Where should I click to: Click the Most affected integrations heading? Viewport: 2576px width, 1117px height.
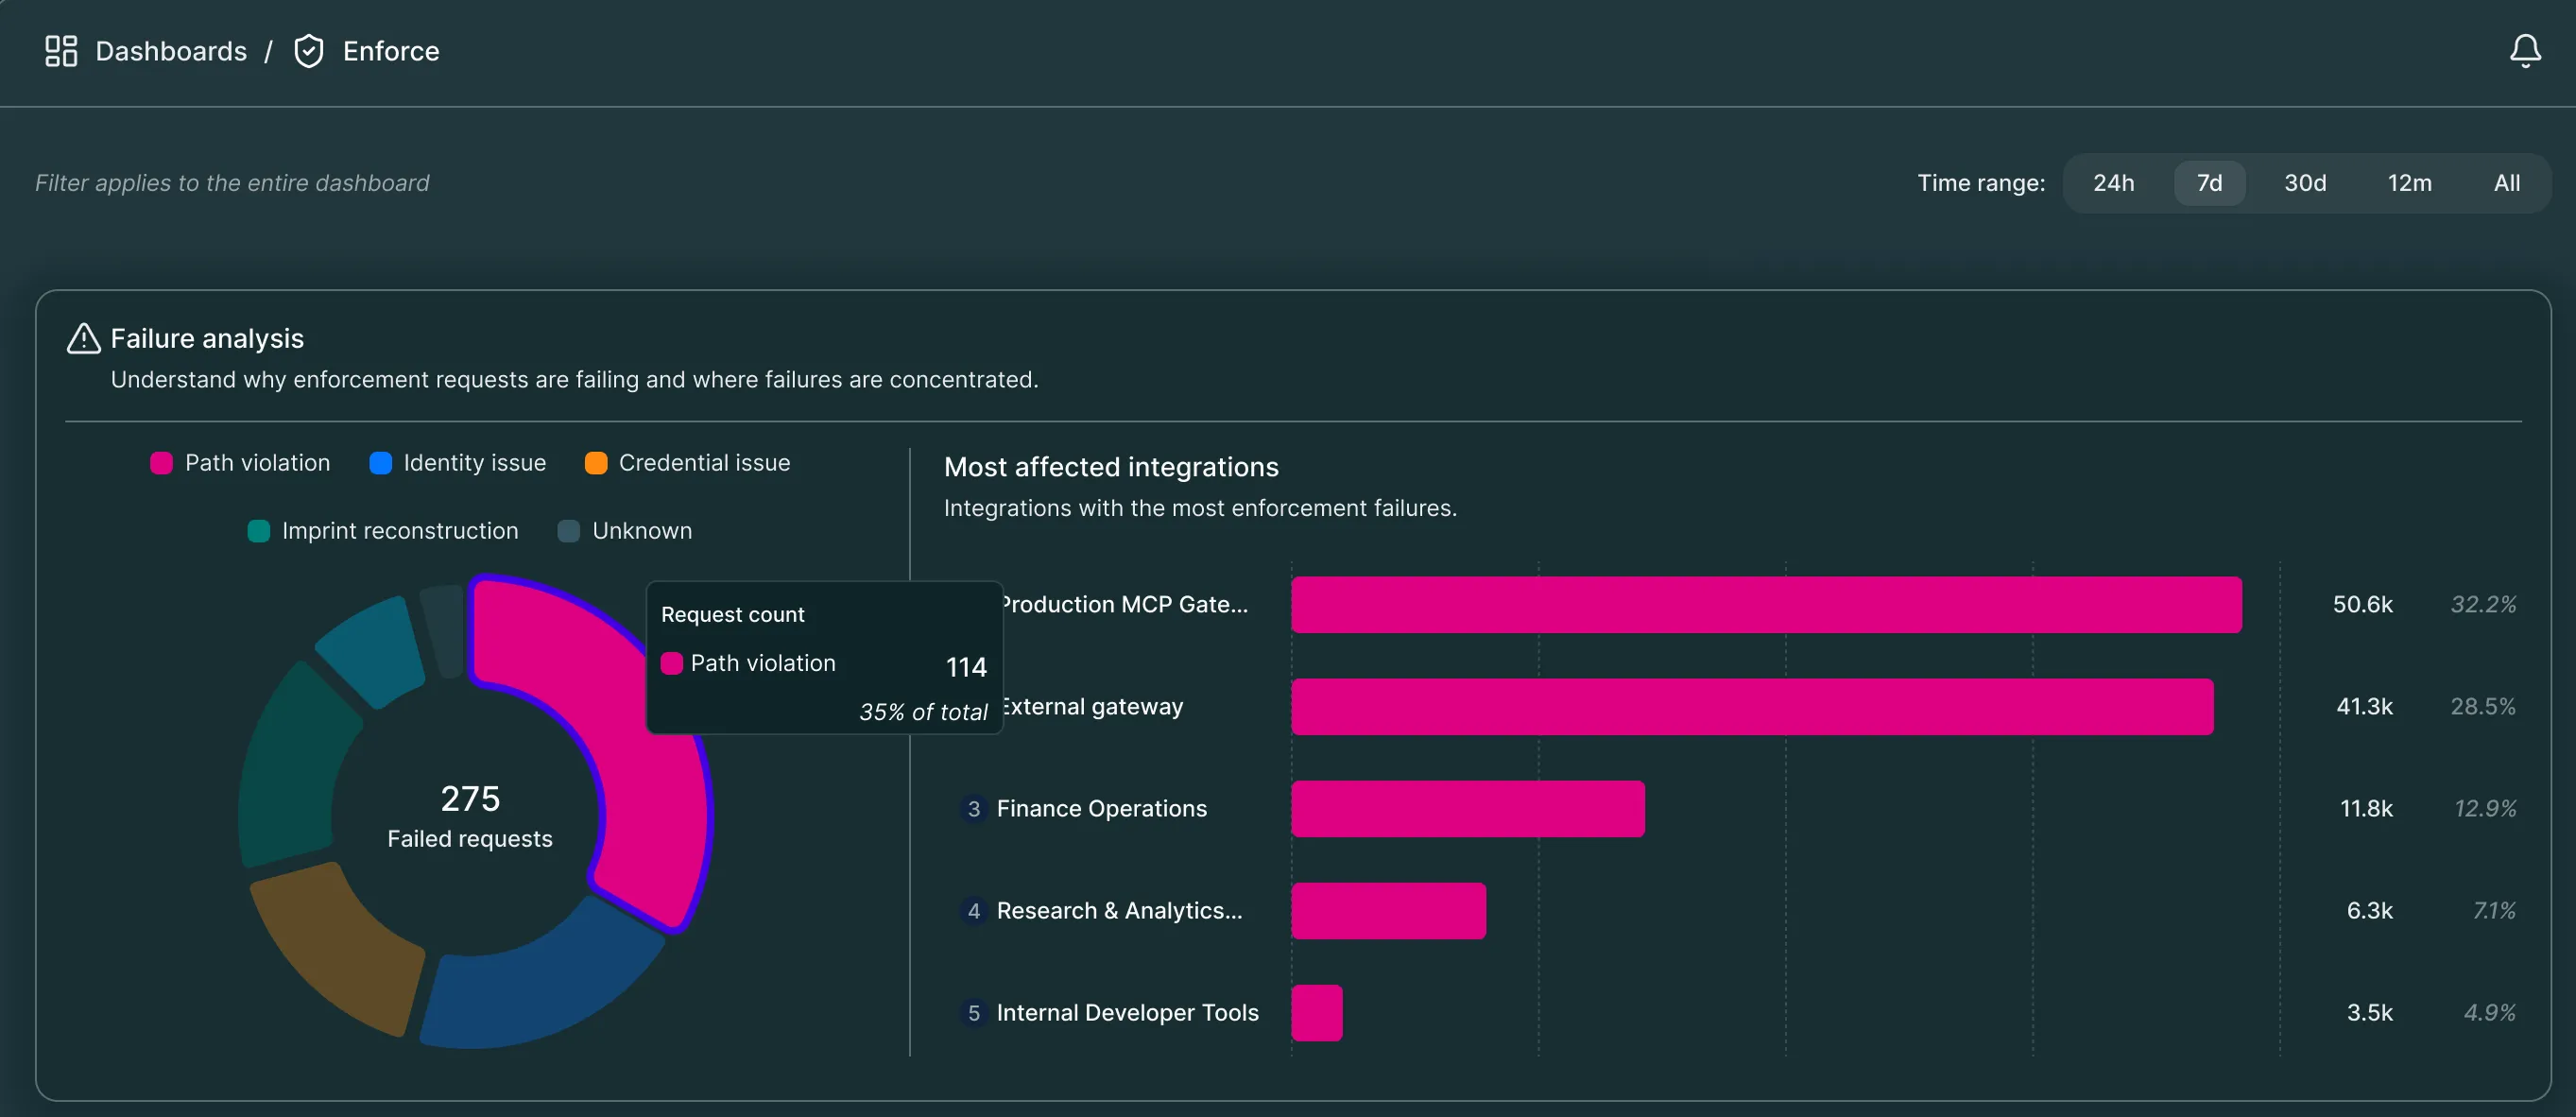[1111, 467]
